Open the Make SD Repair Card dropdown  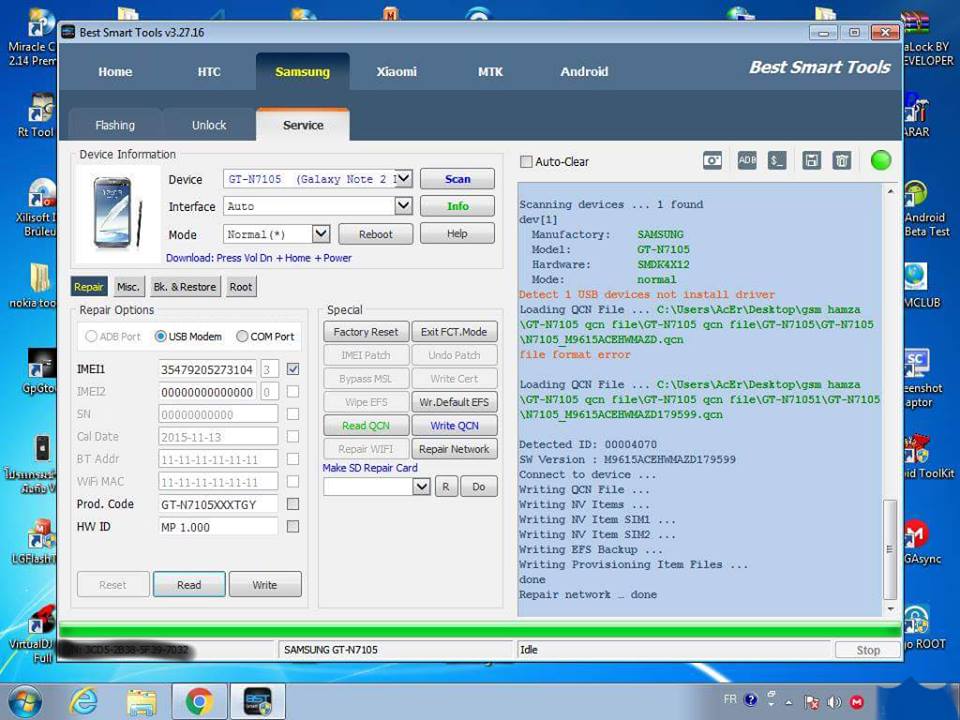point(421,487)
